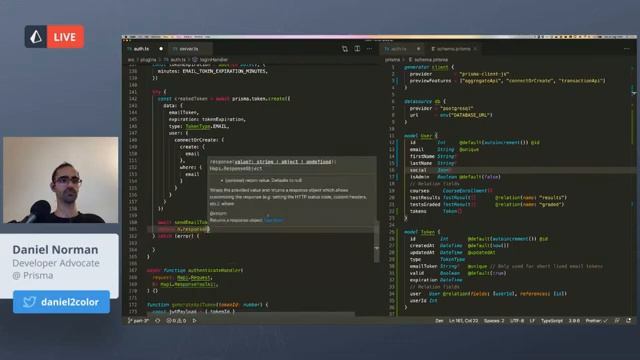Click the sync changes icon in status bar

(x=158, y=321)
